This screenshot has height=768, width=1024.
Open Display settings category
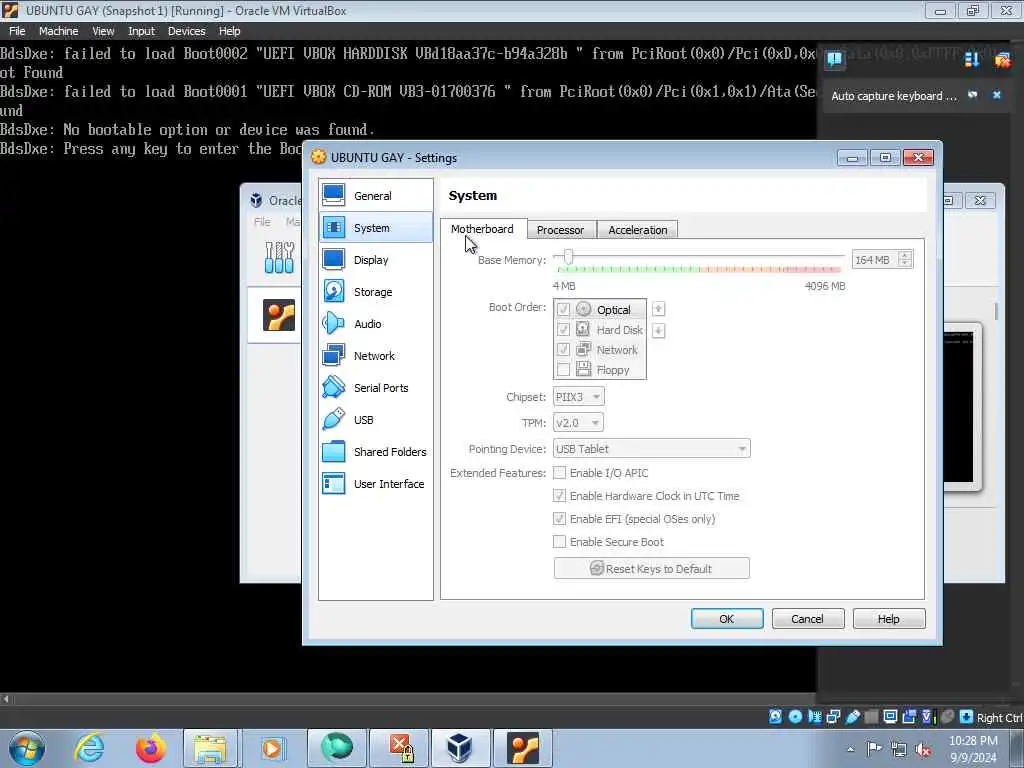pos(376,259)
